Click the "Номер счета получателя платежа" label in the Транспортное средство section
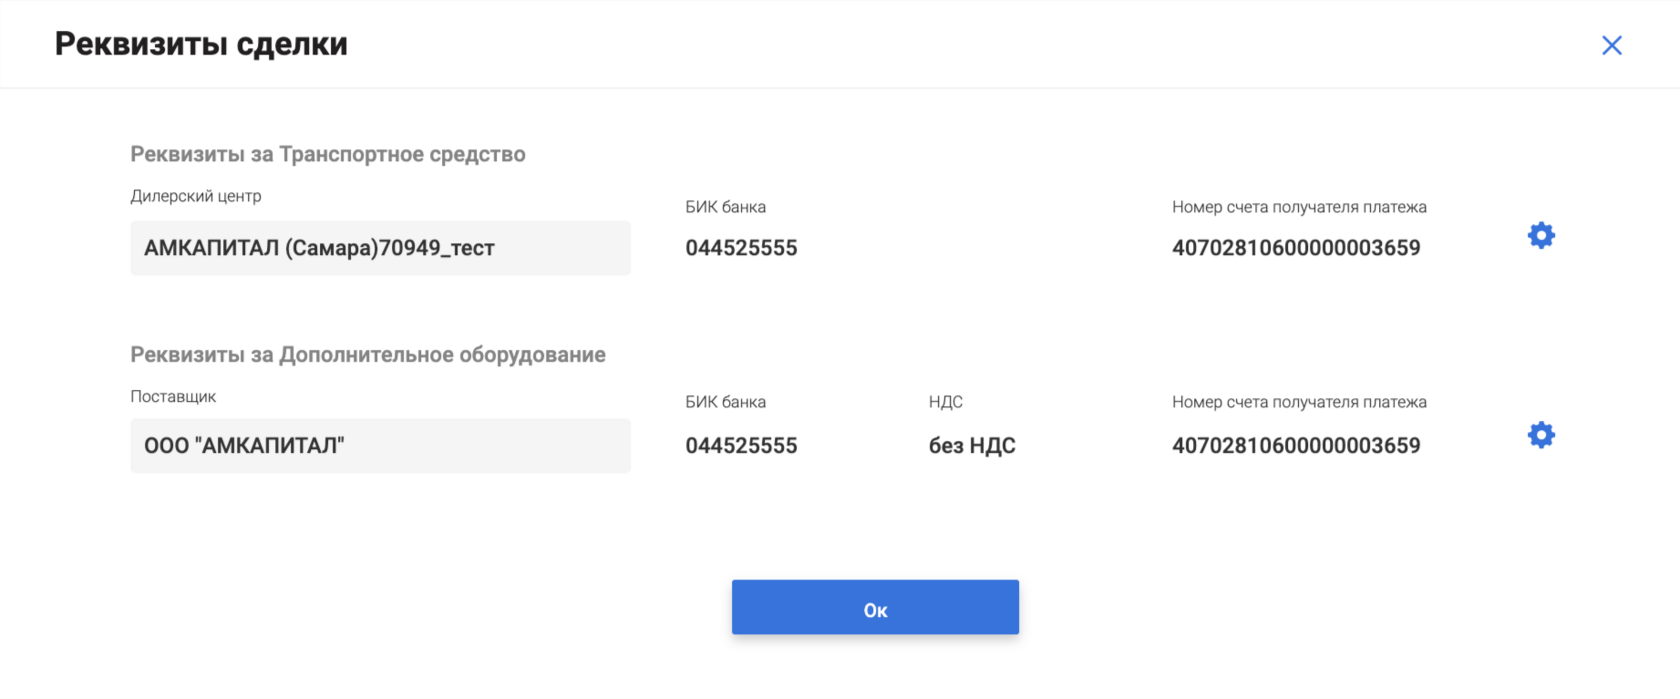The width and height of the screenshot is (1680, 699). click(1299, 207)
